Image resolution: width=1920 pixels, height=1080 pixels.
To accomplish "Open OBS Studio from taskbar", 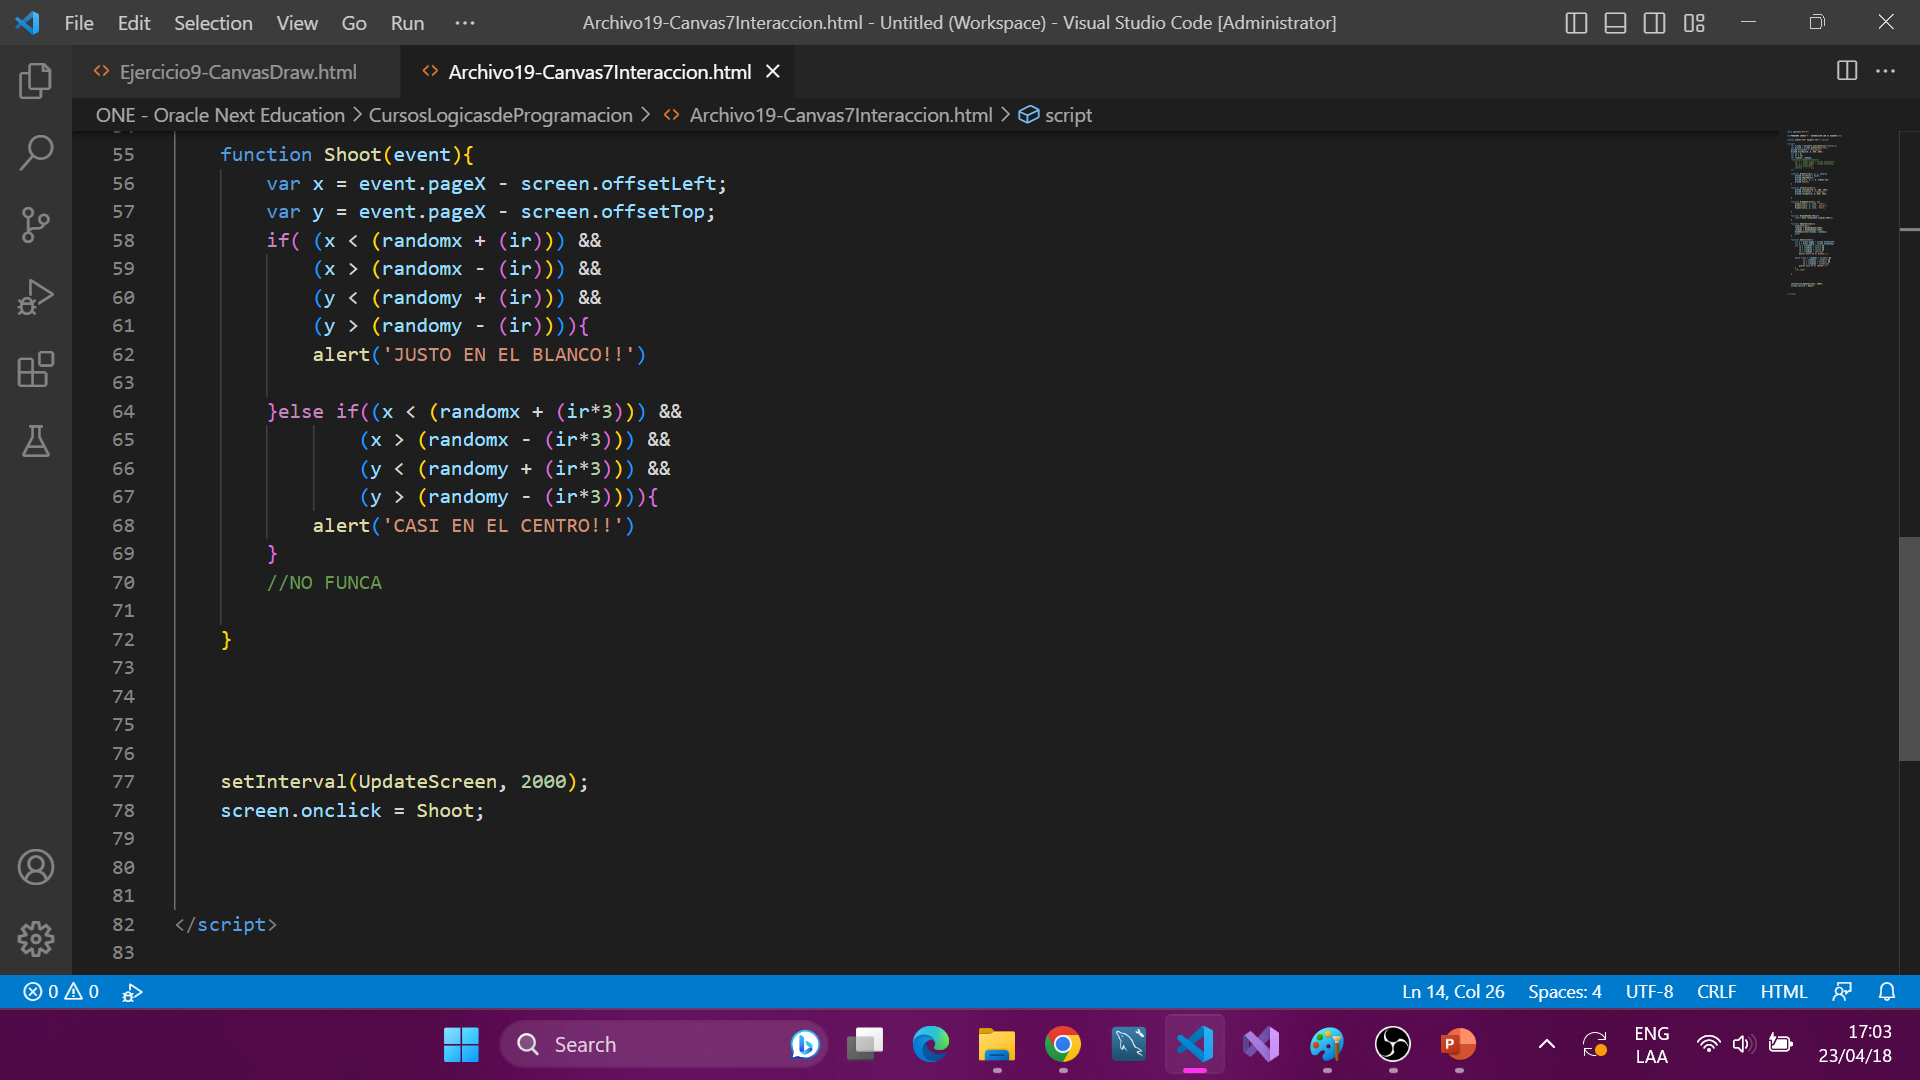I will [x=1393, y=1045].
